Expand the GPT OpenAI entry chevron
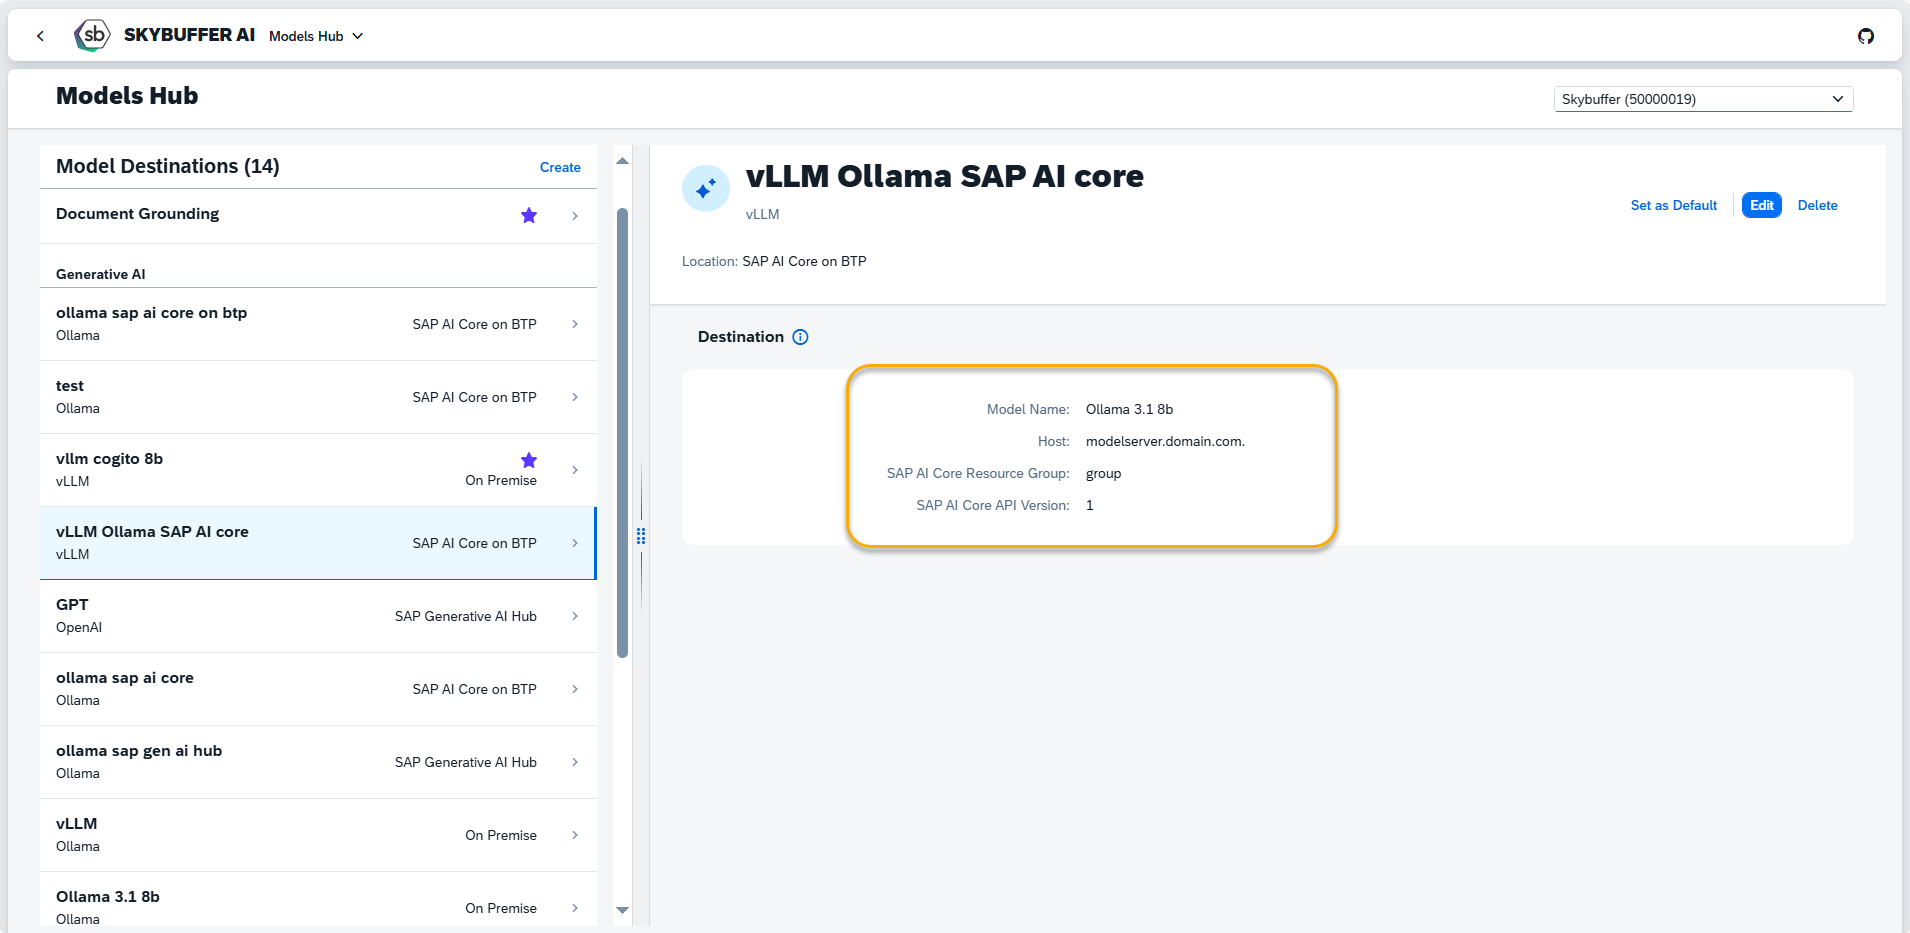Screen dimensions: 1910x933 point(575,616)
